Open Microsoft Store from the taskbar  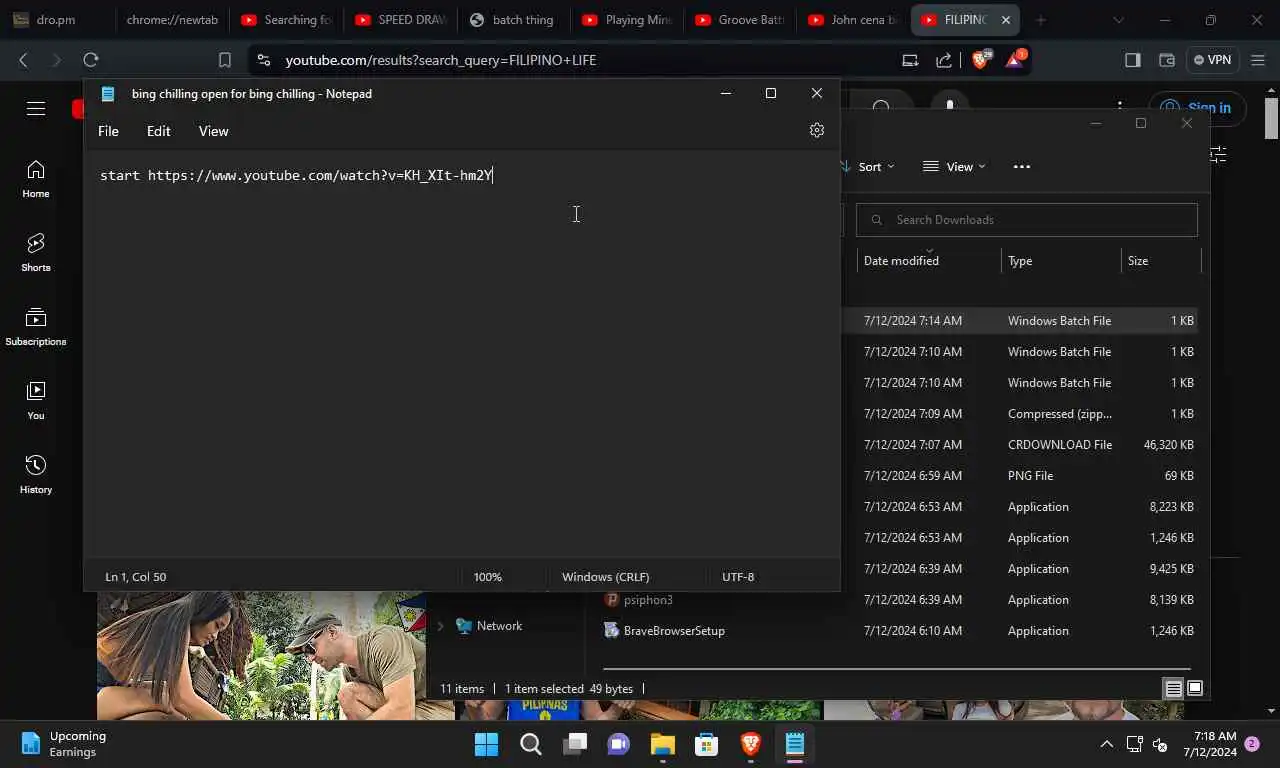point(707,744)
